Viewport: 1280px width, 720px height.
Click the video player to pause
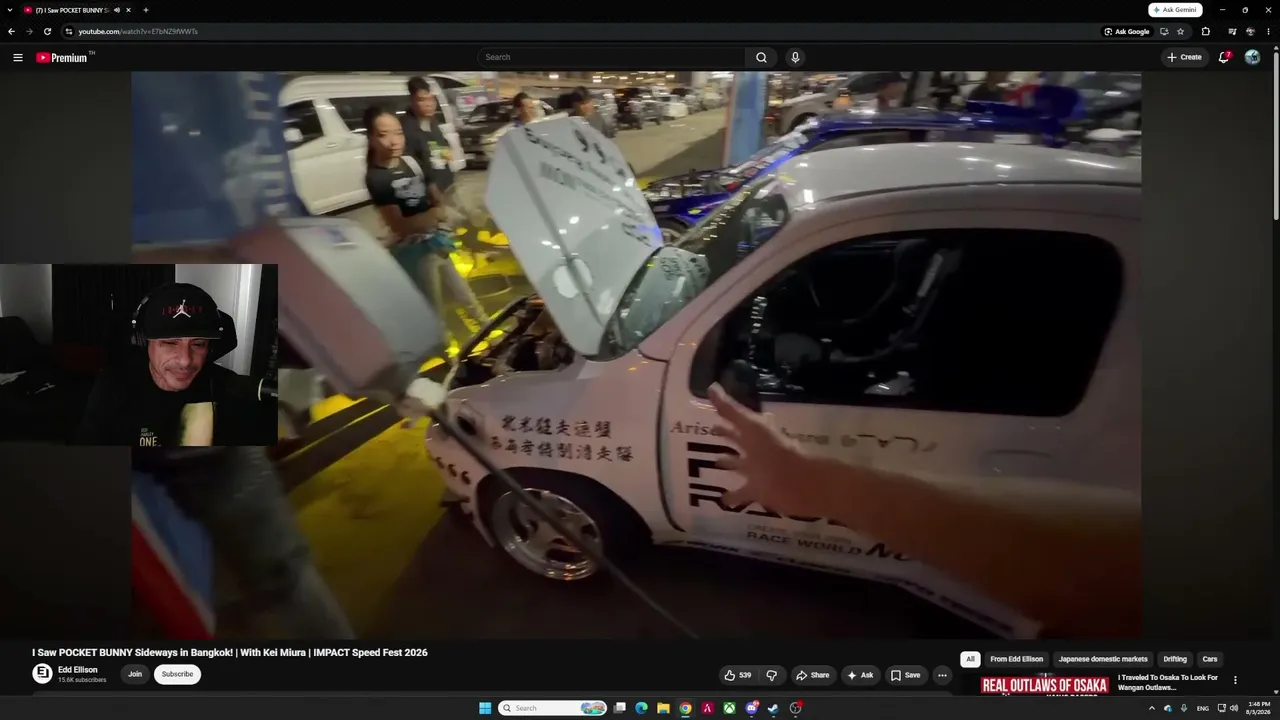click(636, 355)
